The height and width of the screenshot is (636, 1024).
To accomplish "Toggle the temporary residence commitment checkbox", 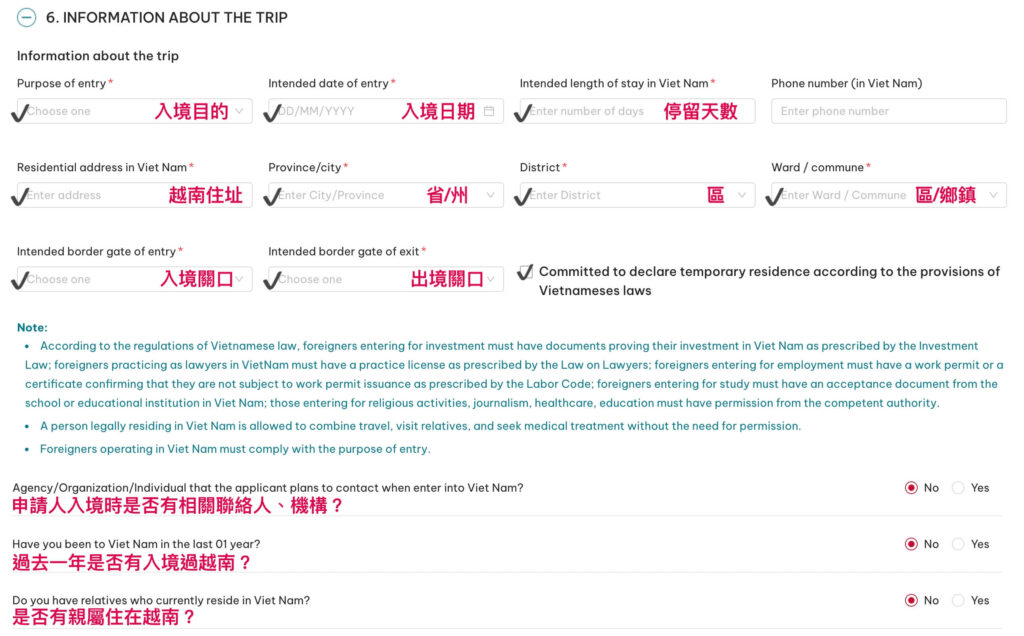I will [x=525, y=272].
